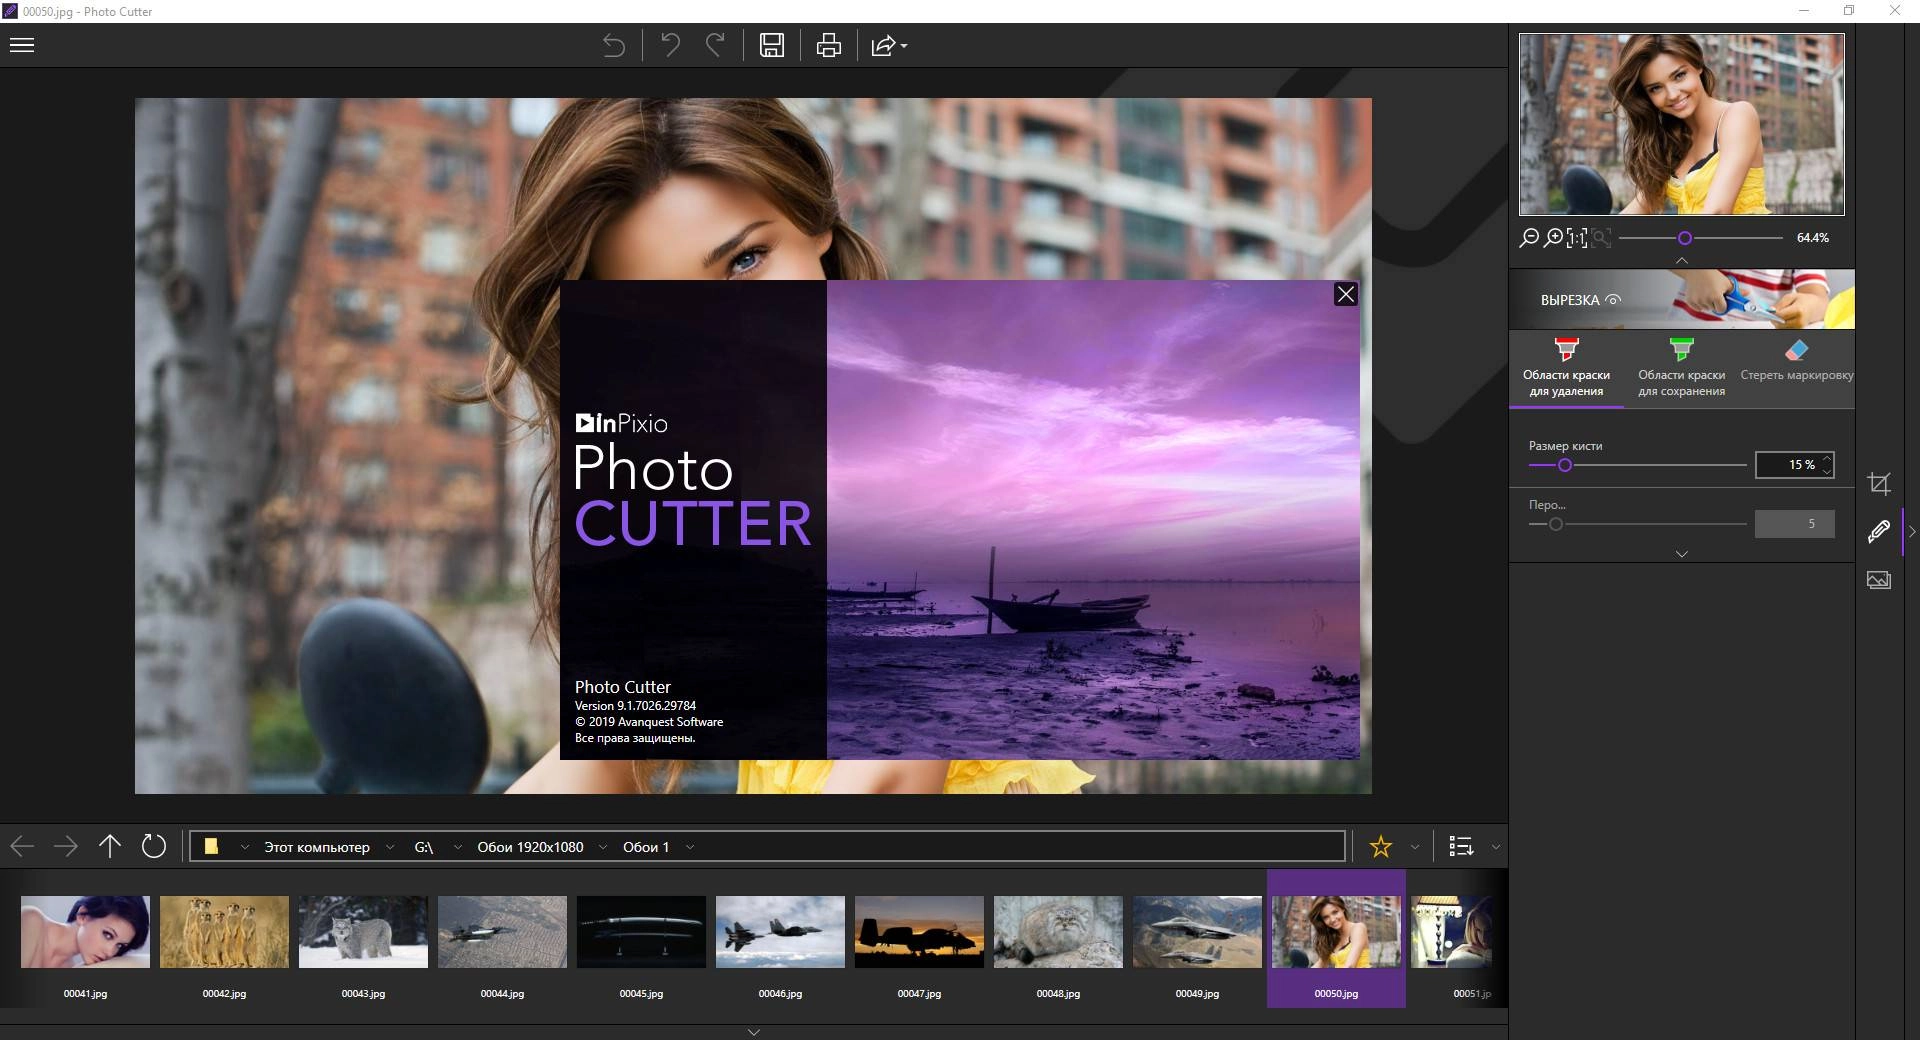
Task: Choose the Стереть маркировку eraser
Action: (x=1796, y=362)
